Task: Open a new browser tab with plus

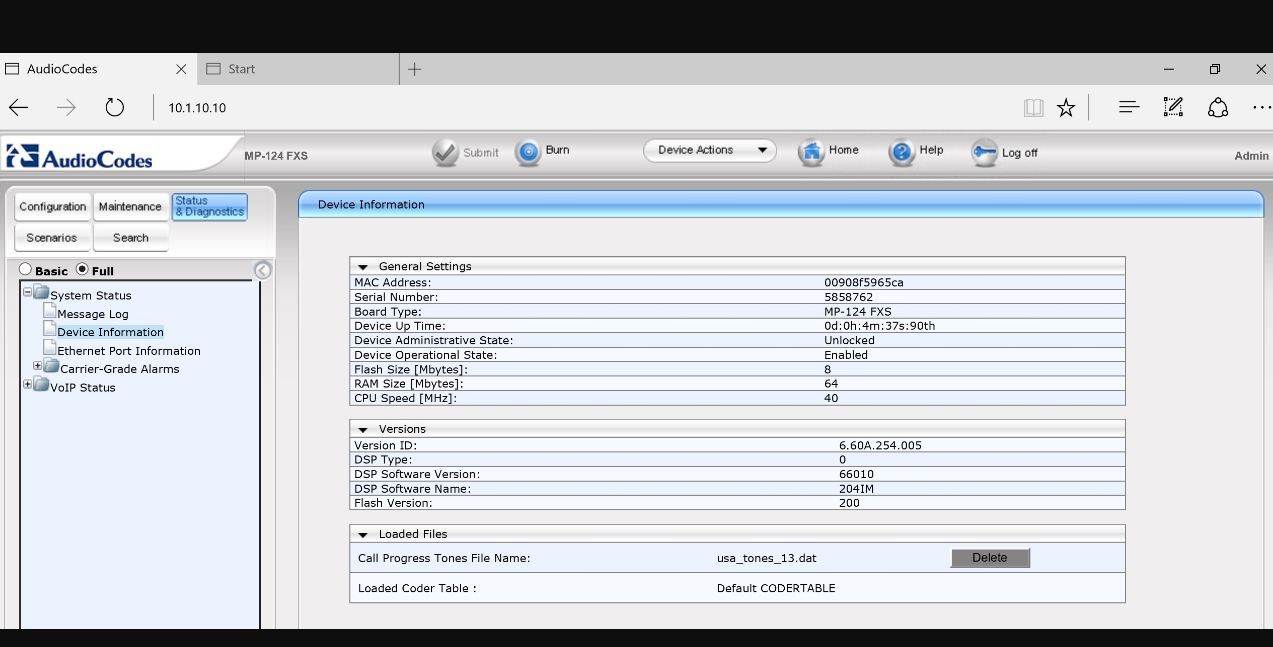Action: click(414, 69)
